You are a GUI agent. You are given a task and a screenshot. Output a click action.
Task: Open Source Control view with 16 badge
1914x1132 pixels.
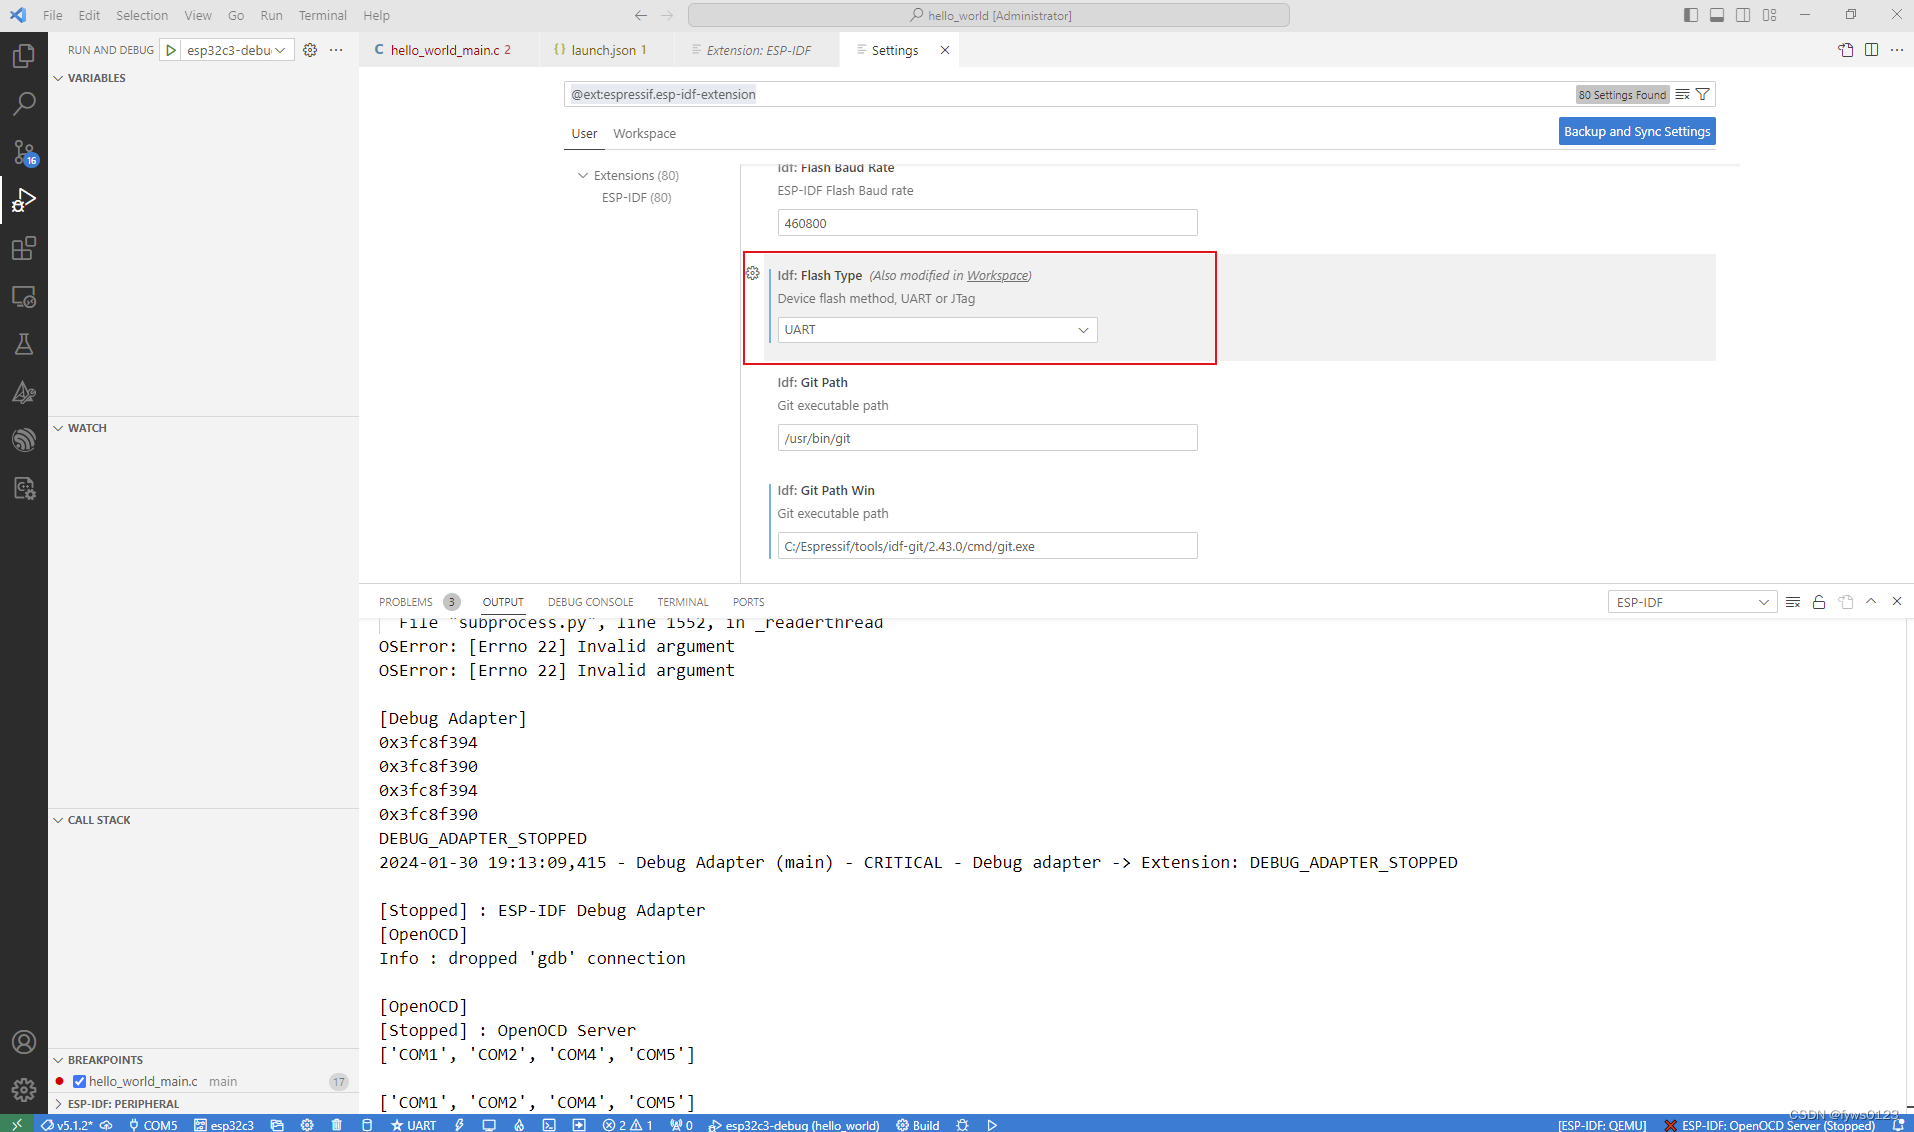24,152
